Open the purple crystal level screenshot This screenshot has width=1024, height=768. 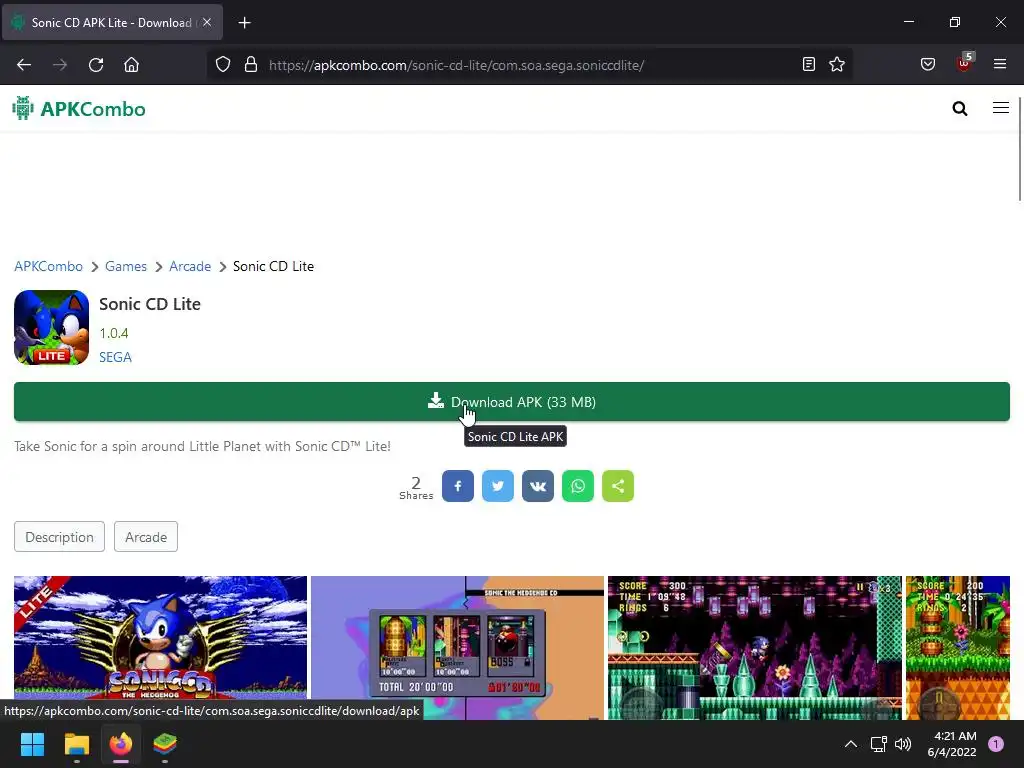click(754, 648)
